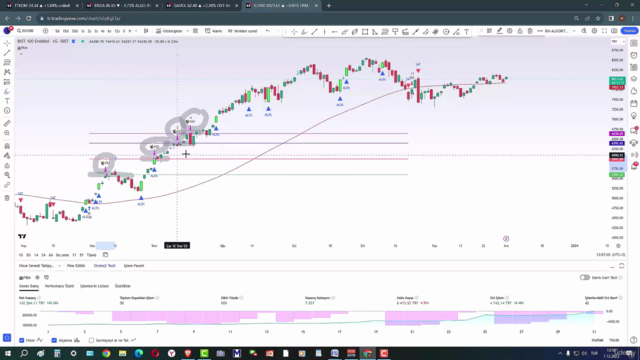The height and width of the screenshot is (360, 640).
Task: Select the text tool in left sidebar
Action: click(x=7, y=101)
